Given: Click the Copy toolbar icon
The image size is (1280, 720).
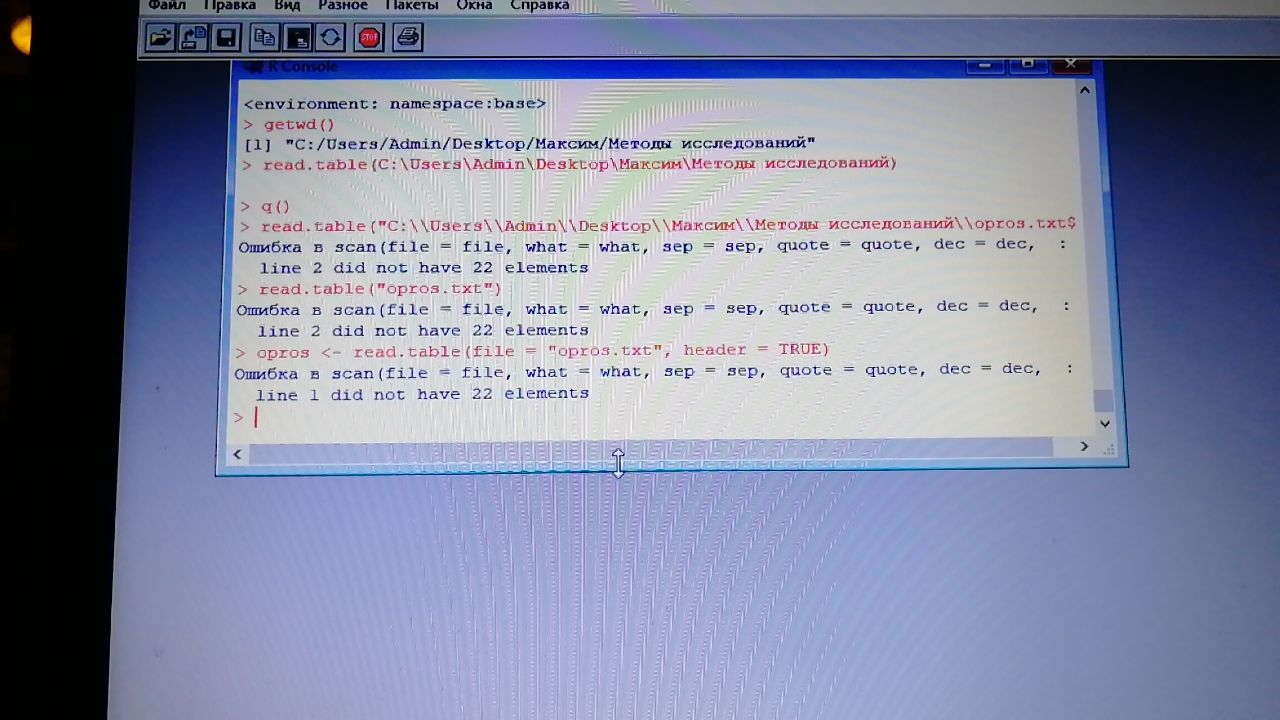Looking at the screenshot, I should click(x=264, y=38).
